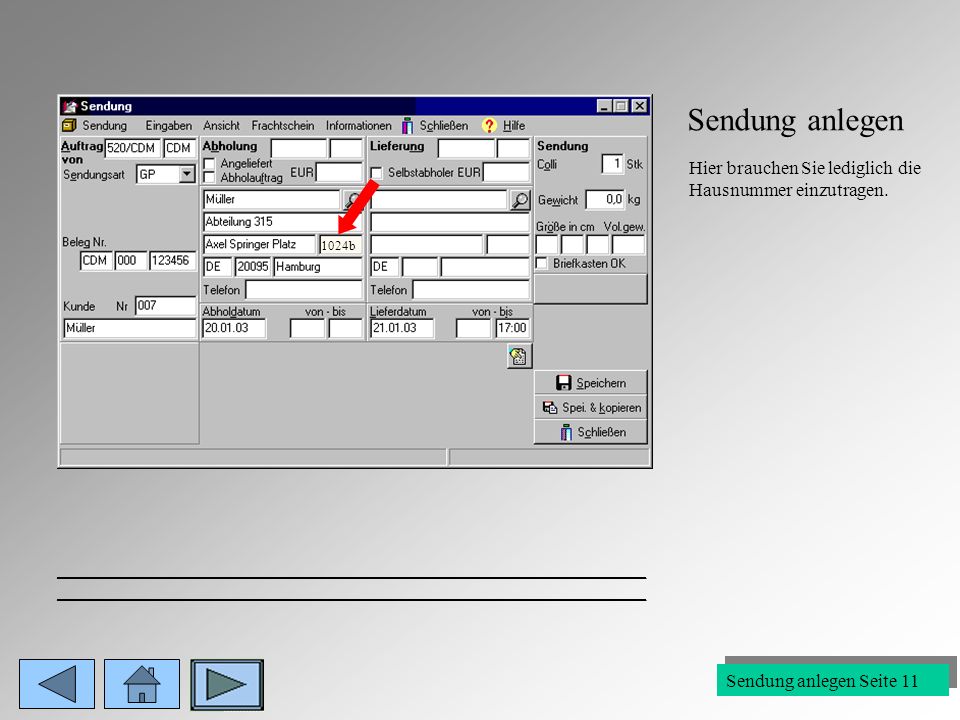
Task: Click the Auftrag field 520/CDM
Action: [133, 148]
